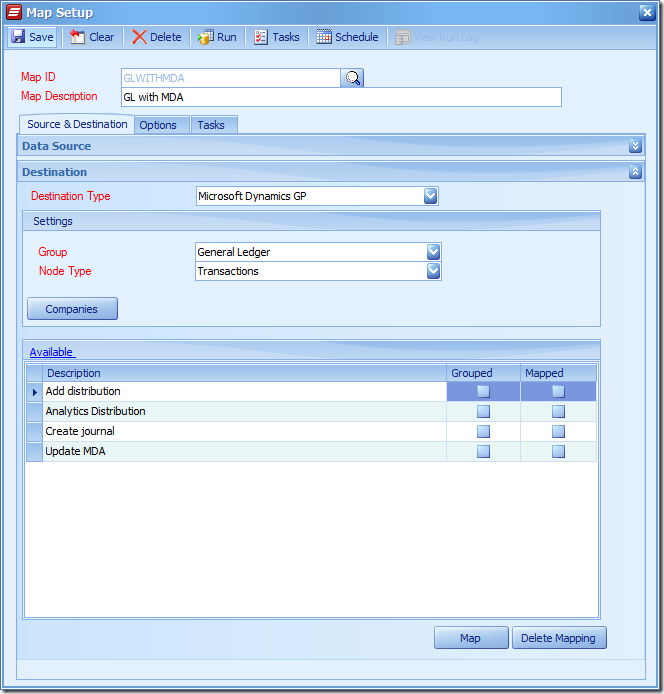Select the Analytics Distribution row
Screen dimensions: 664x694
click(x=311, y=412)
